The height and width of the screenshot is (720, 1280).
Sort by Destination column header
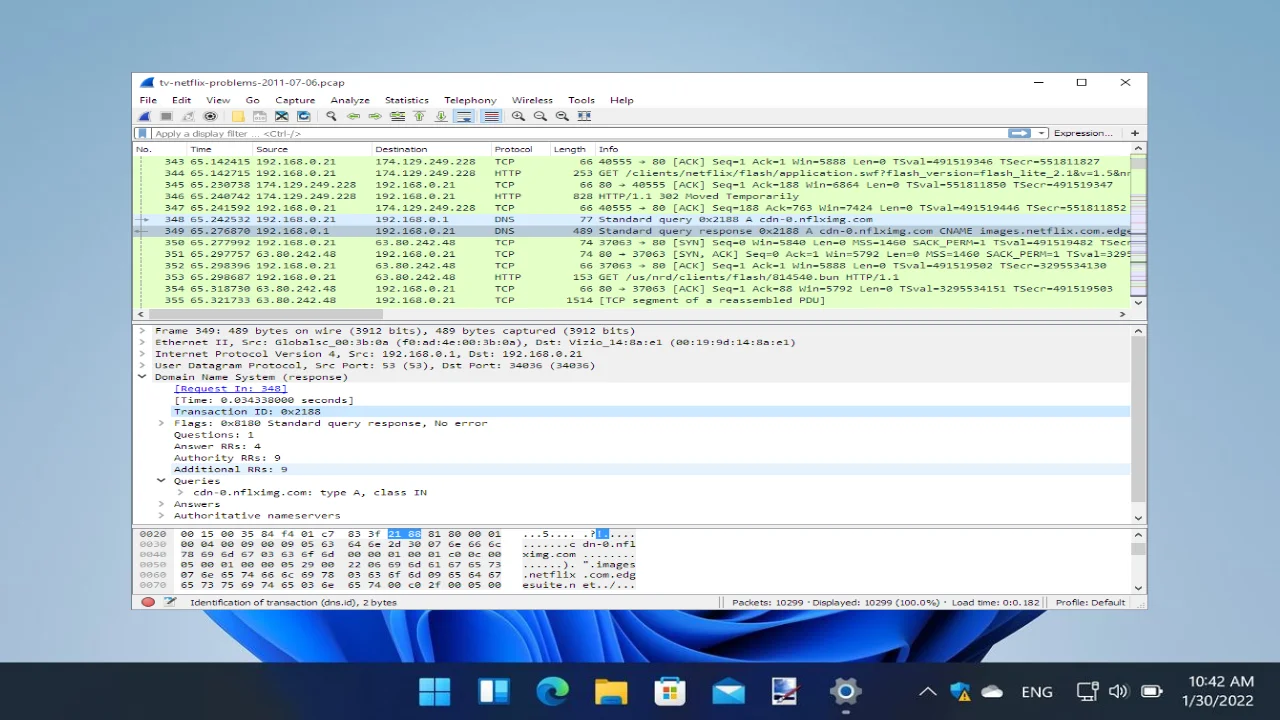431,149
